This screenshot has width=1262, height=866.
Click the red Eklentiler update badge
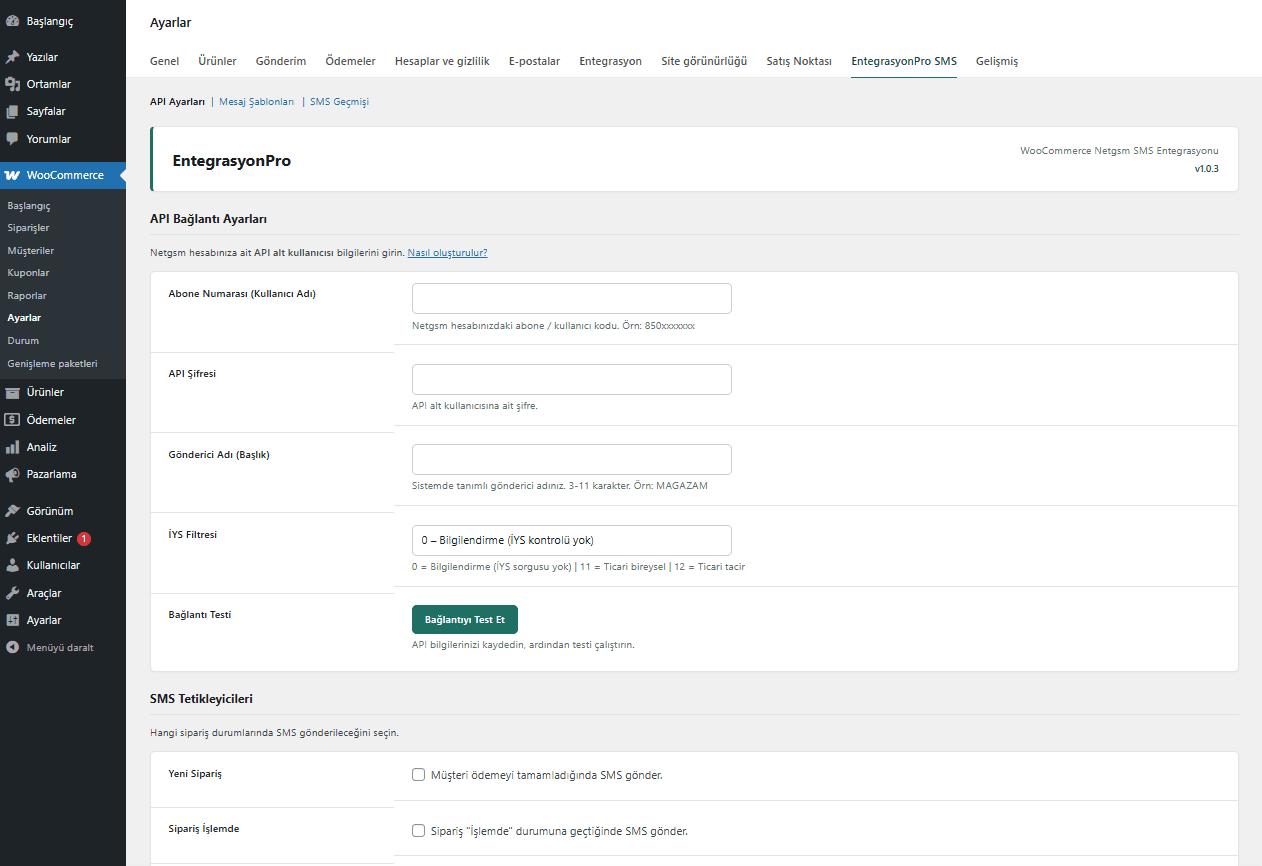click(x=84, y=538)
